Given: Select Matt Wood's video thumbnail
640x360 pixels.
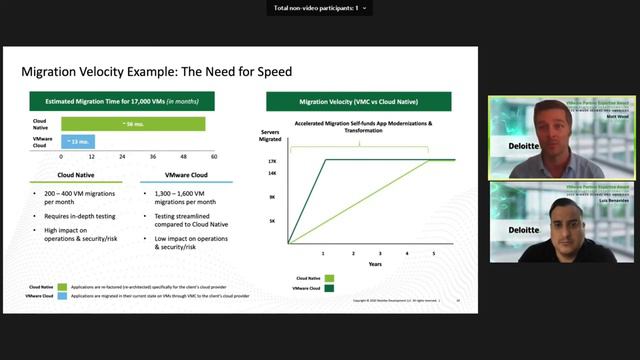Looking at the screenshot, I should (562, 138).
